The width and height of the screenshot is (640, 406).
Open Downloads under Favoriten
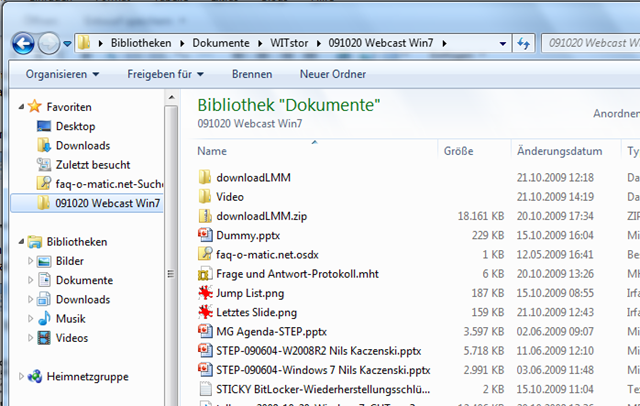coord(83,145)
